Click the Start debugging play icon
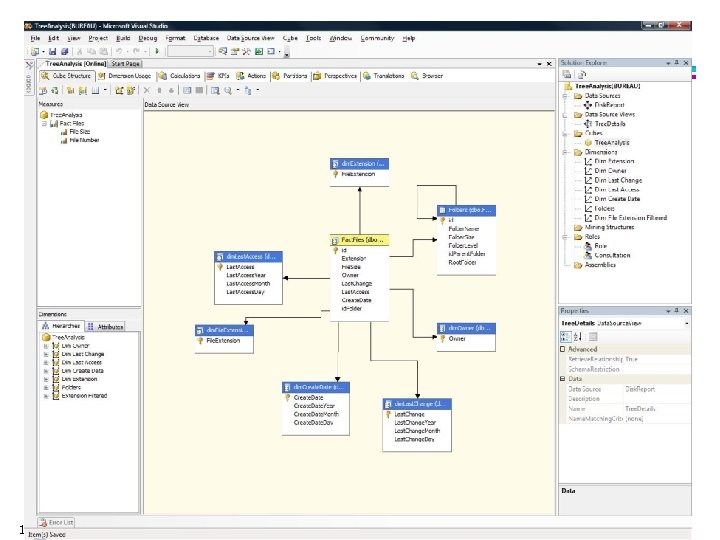The image size is (720, 540). [x=156, y=51]
